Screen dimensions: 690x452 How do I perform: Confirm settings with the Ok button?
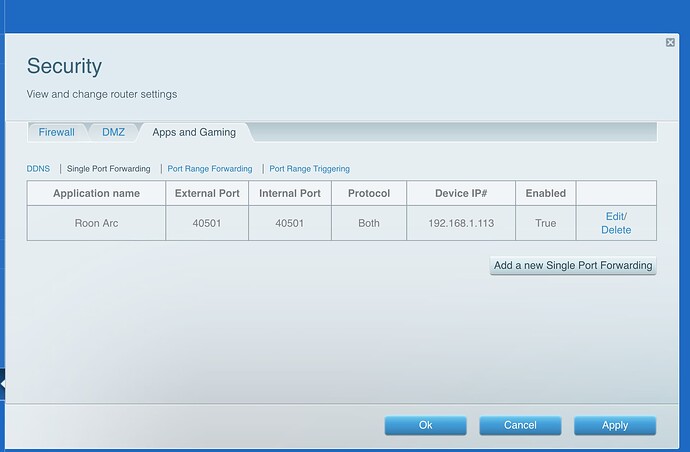(x=426, y=425)
